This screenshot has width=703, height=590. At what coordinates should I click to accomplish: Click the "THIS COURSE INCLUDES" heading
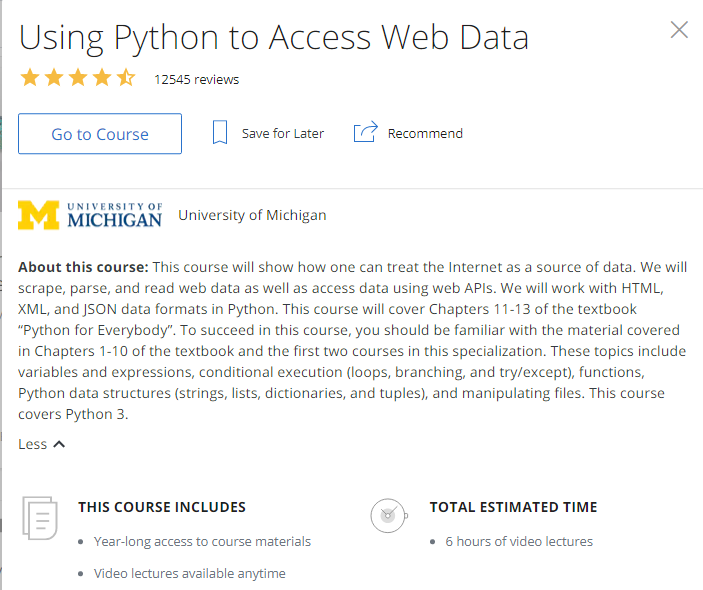point(162,507)
